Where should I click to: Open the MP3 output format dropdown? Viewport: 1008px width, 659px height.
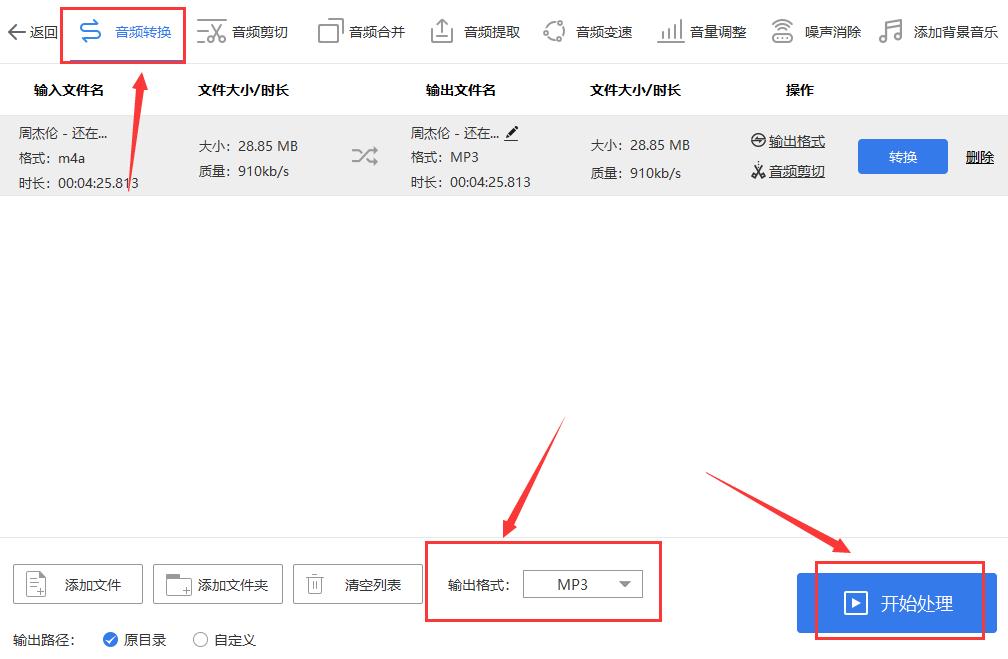583,584
